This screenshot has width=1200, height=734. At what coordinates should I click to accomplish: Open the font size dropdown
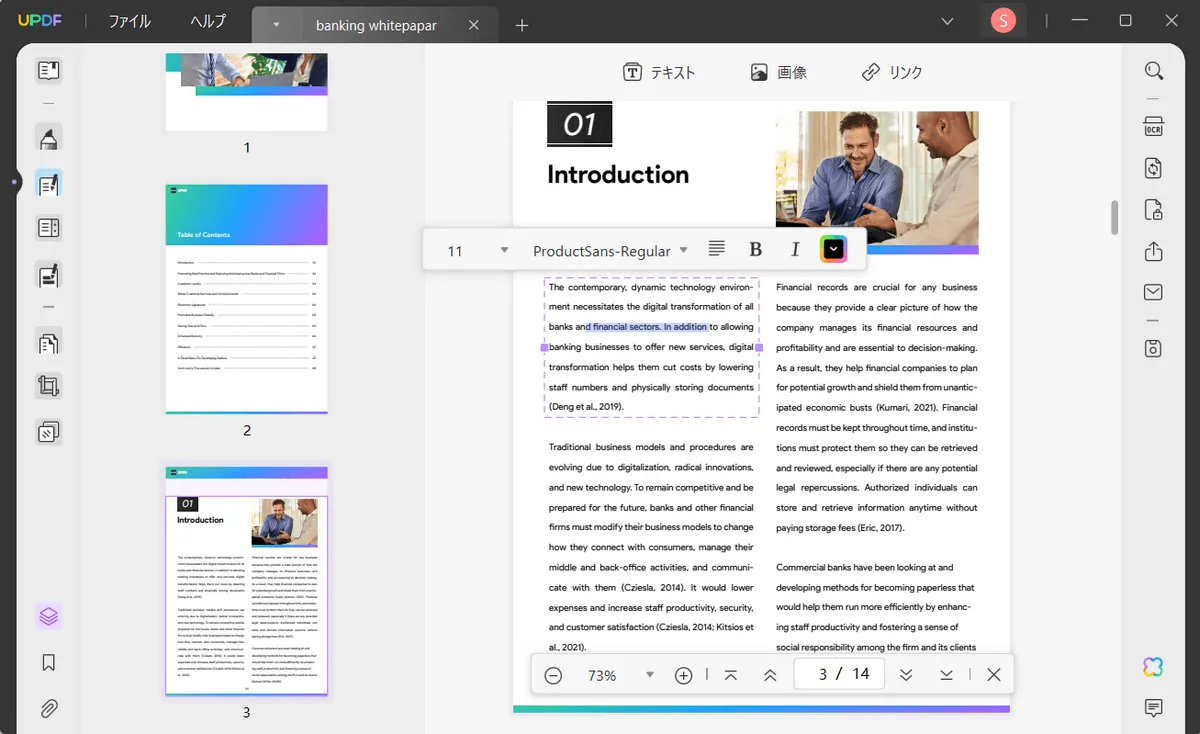click(505, 250)
